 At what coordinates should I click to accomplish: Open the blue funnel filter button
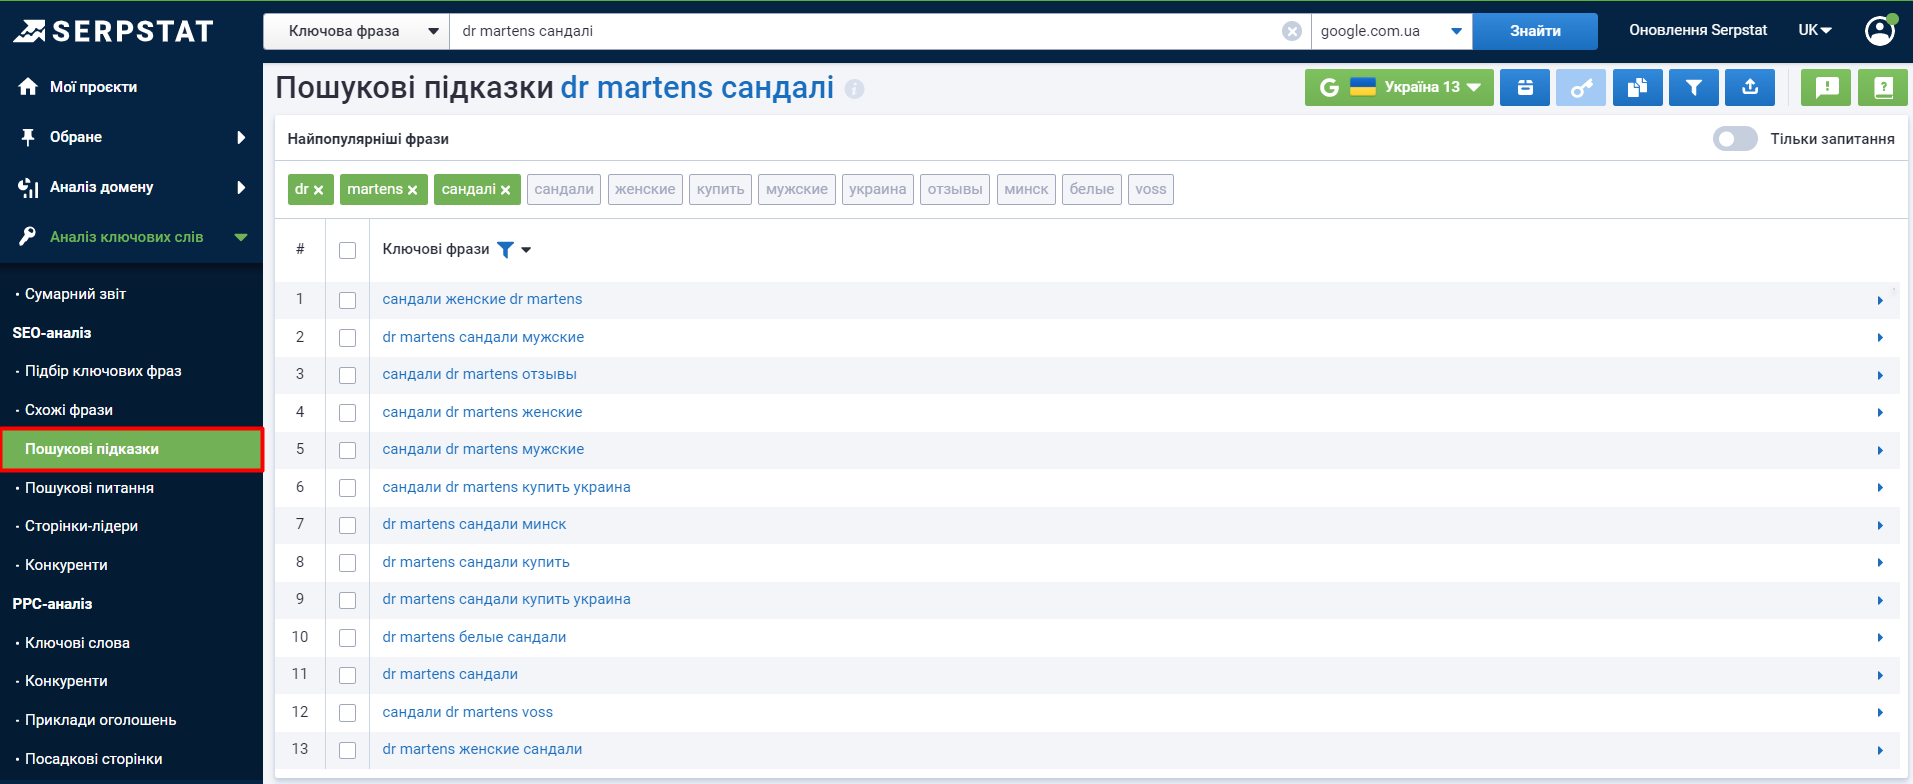pos(1693,88)
